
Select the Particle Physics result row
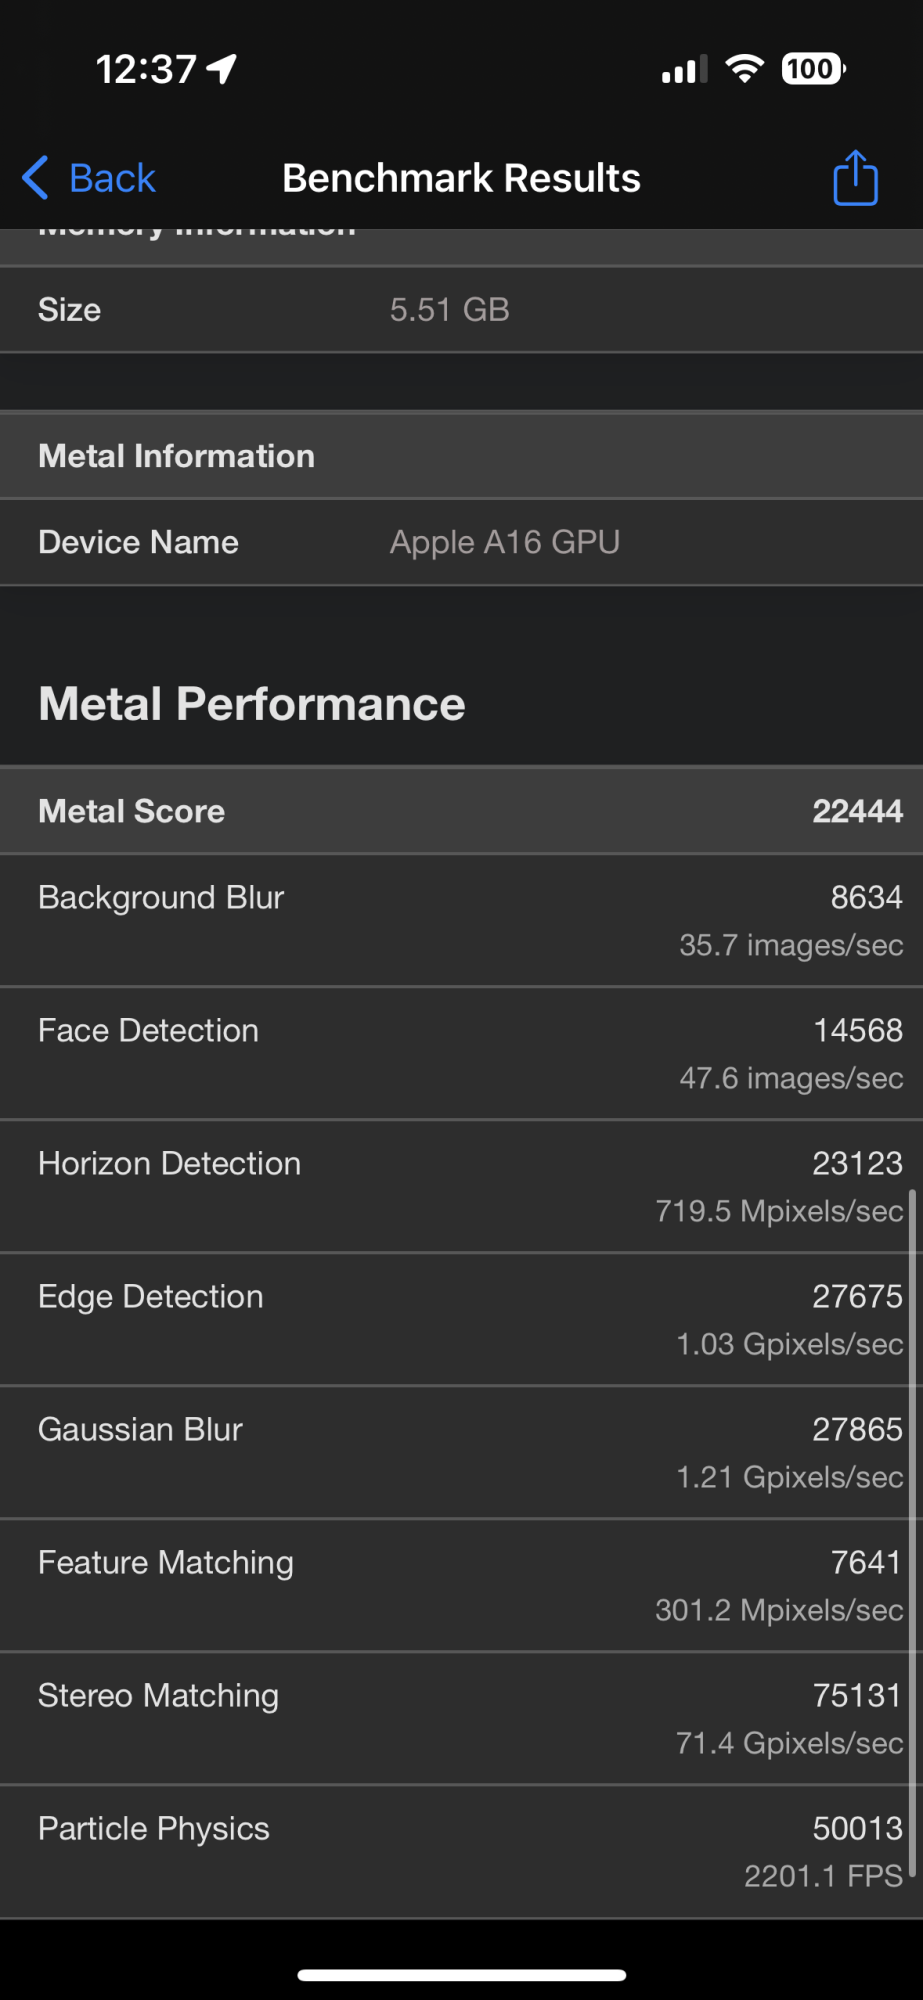pyautogui.click(x=461, y=1851)
